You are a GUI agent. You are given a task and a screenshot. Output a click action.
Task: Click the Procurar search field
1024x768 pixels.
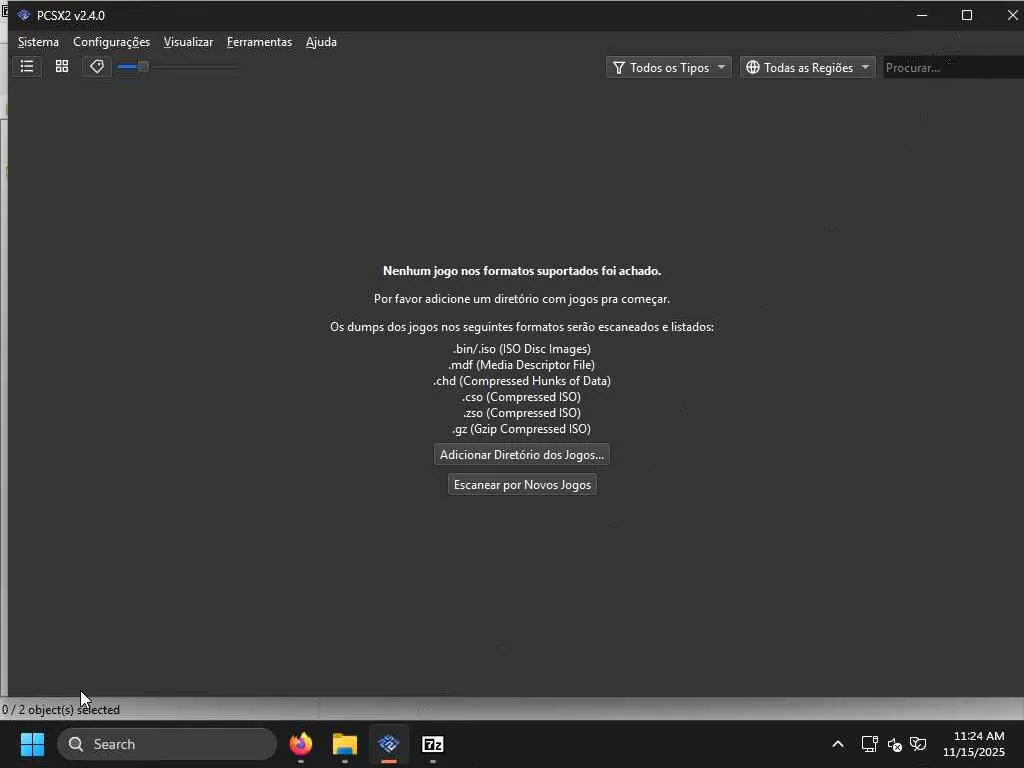coord(953,67)
